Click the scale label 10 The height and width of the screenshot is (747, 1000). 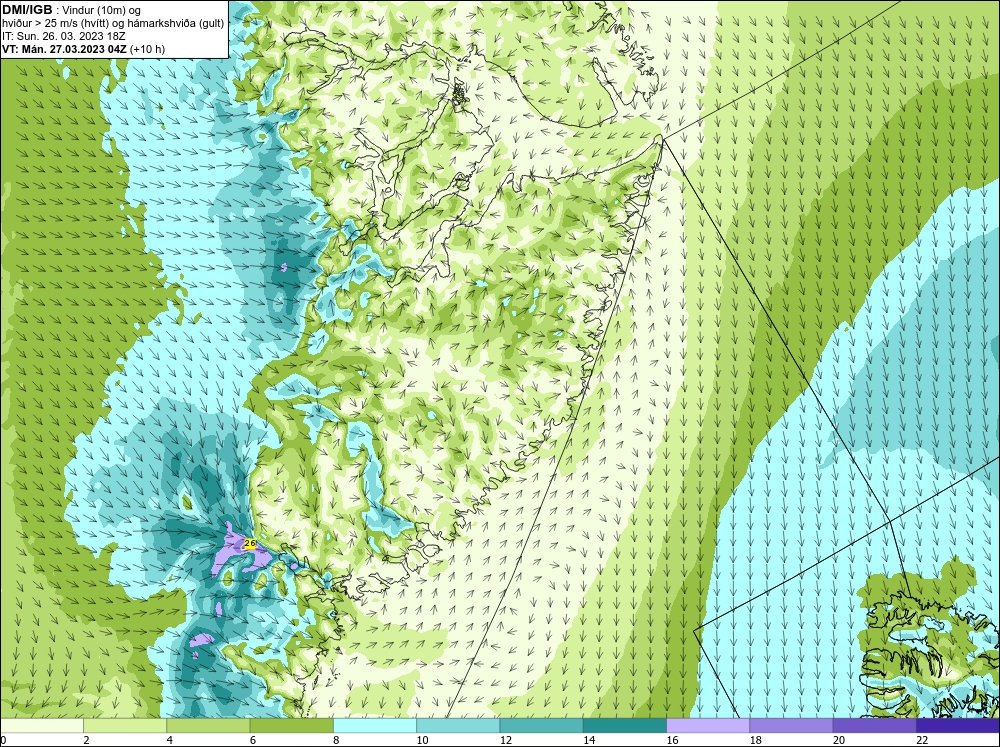point(422,740)
